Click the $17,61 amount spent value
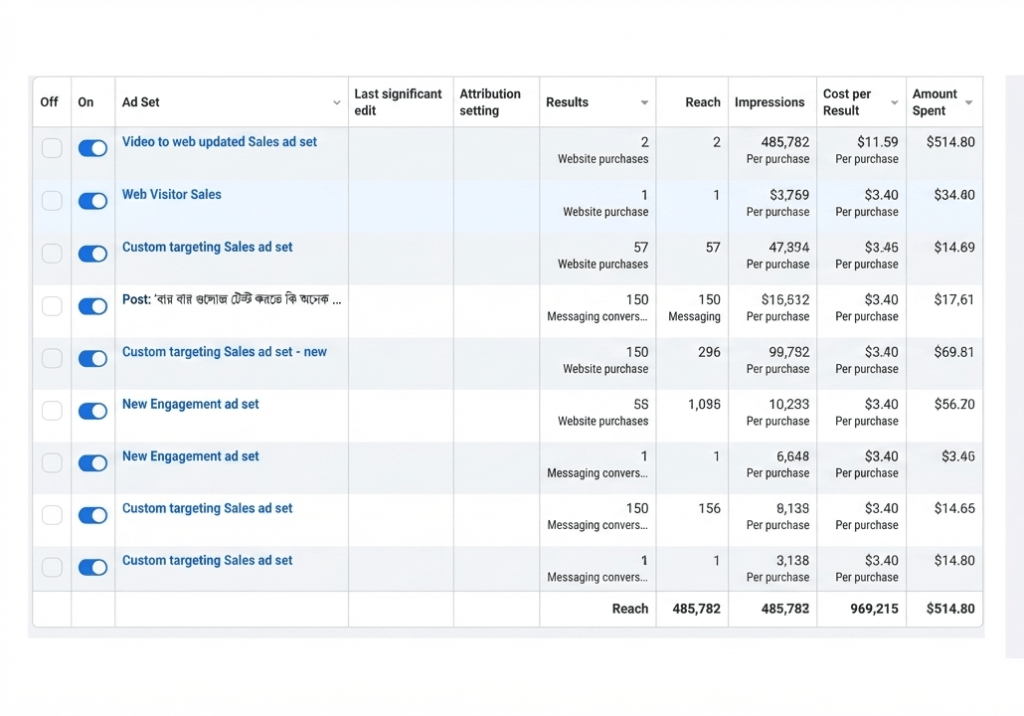This screenshot has height=716, width=1024. (954, 299)
